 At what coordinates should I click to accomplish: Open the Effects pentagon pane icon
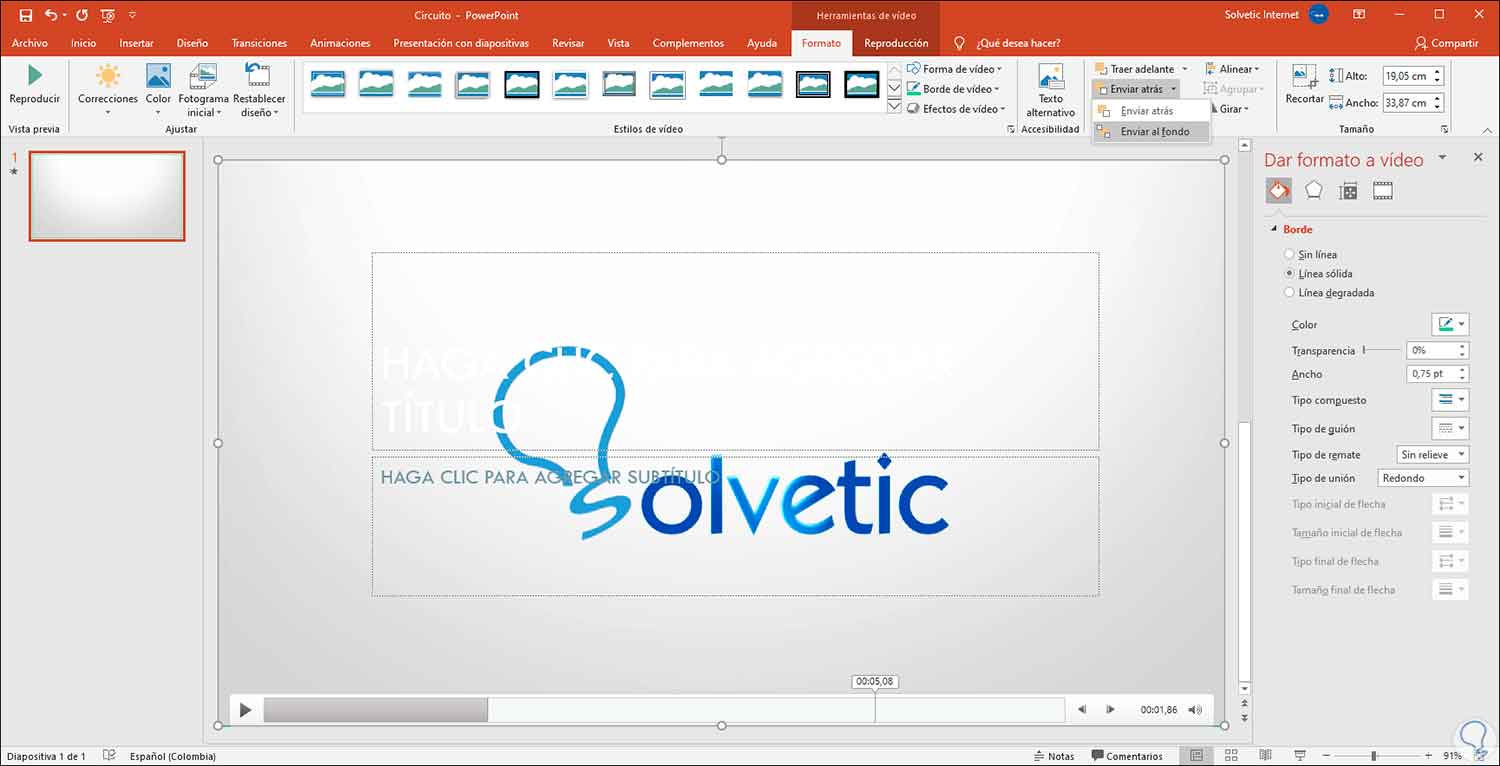pyautogui.click(x=1313, y=190)
